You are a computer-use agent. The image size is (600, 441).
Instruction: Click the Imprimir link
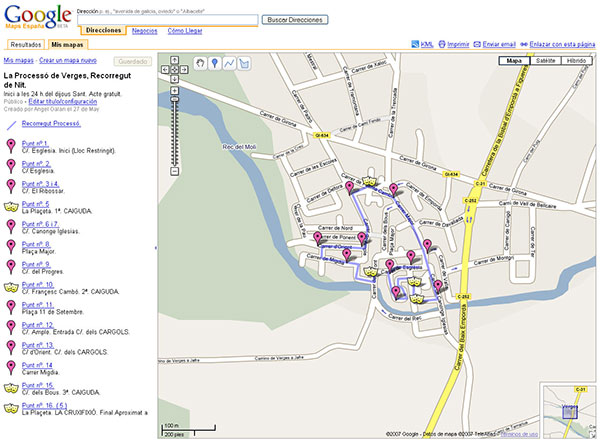coord(458,44)
